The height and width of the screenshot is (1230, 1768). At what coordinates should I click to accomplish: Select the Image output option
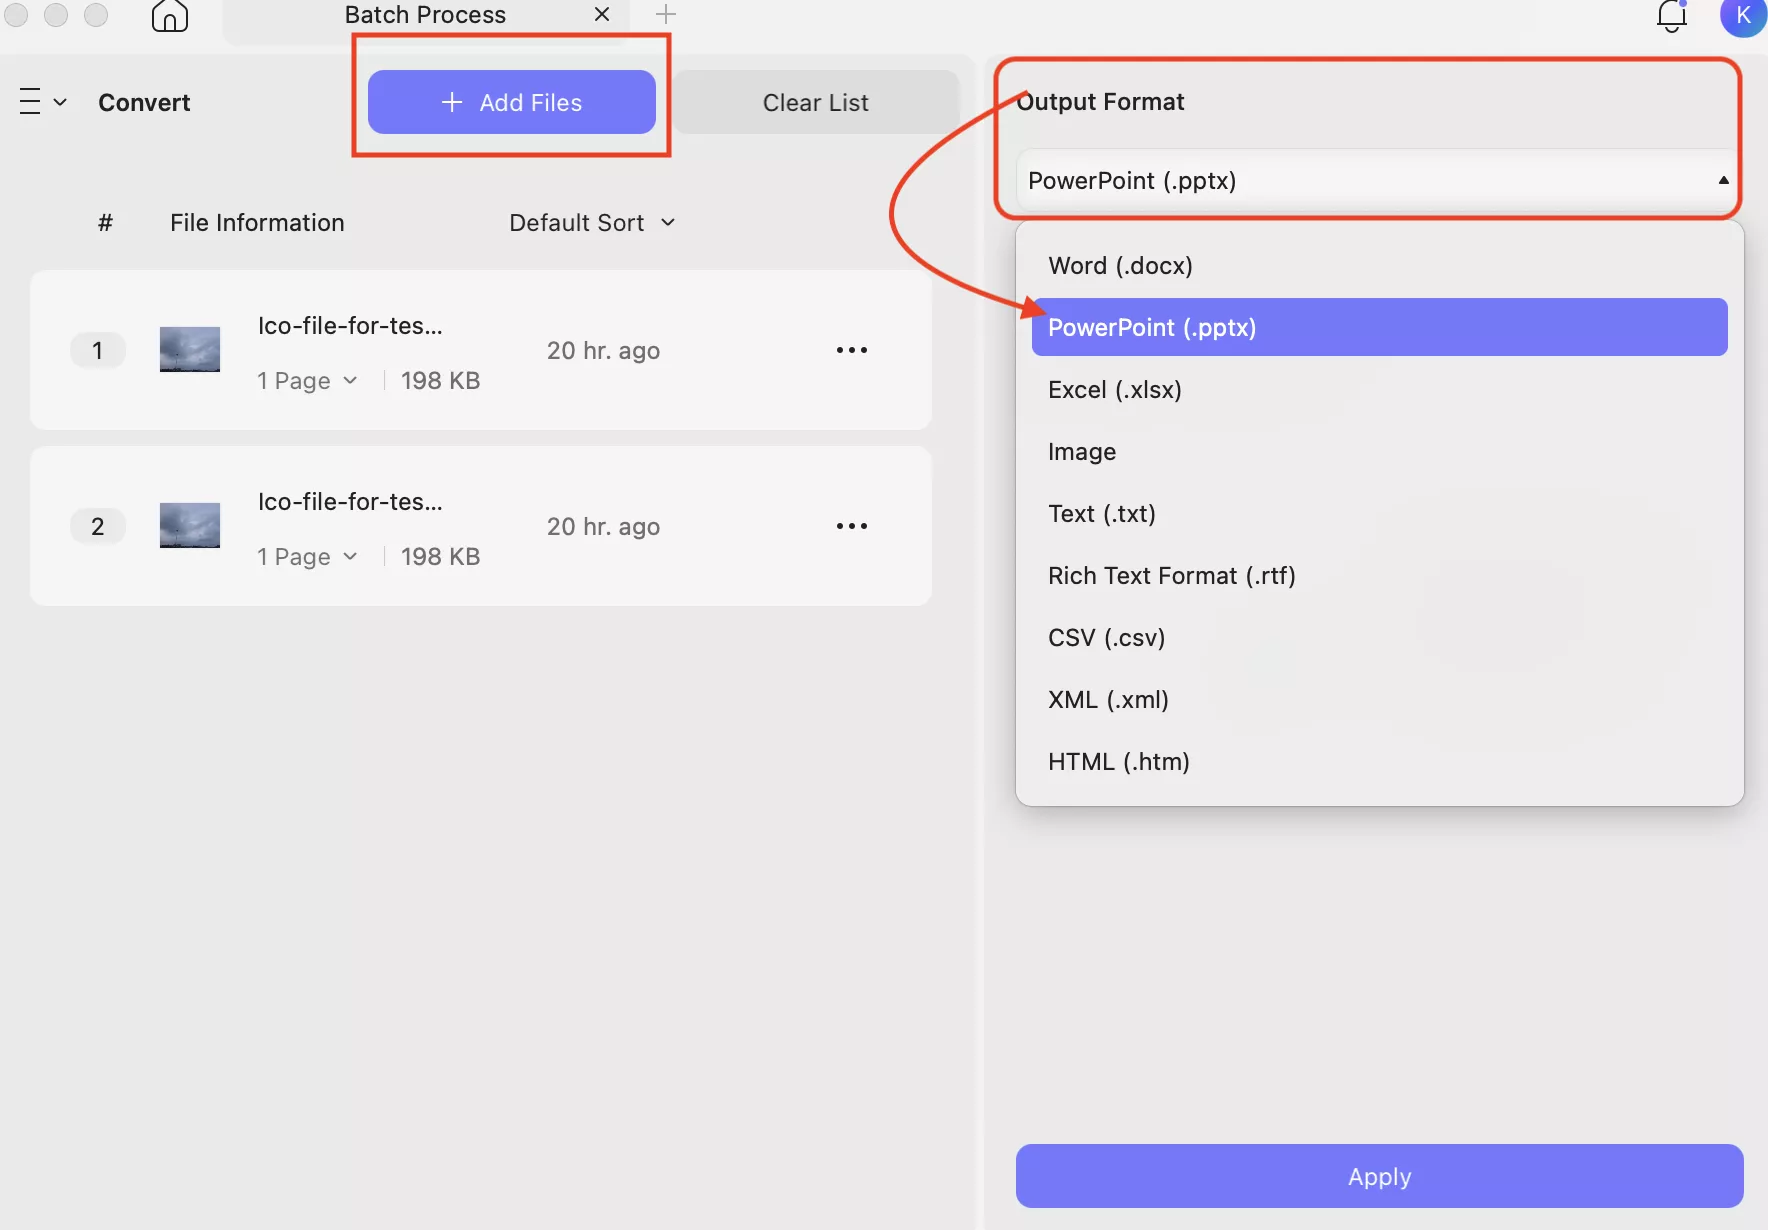[1082, 452]
